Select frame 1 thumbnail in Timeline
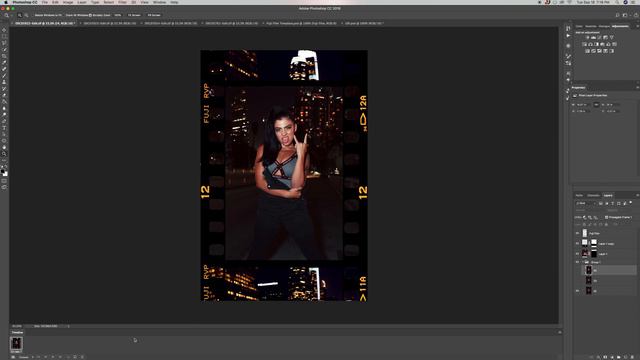Screen dimensions: 640x360 pos(16,344)
